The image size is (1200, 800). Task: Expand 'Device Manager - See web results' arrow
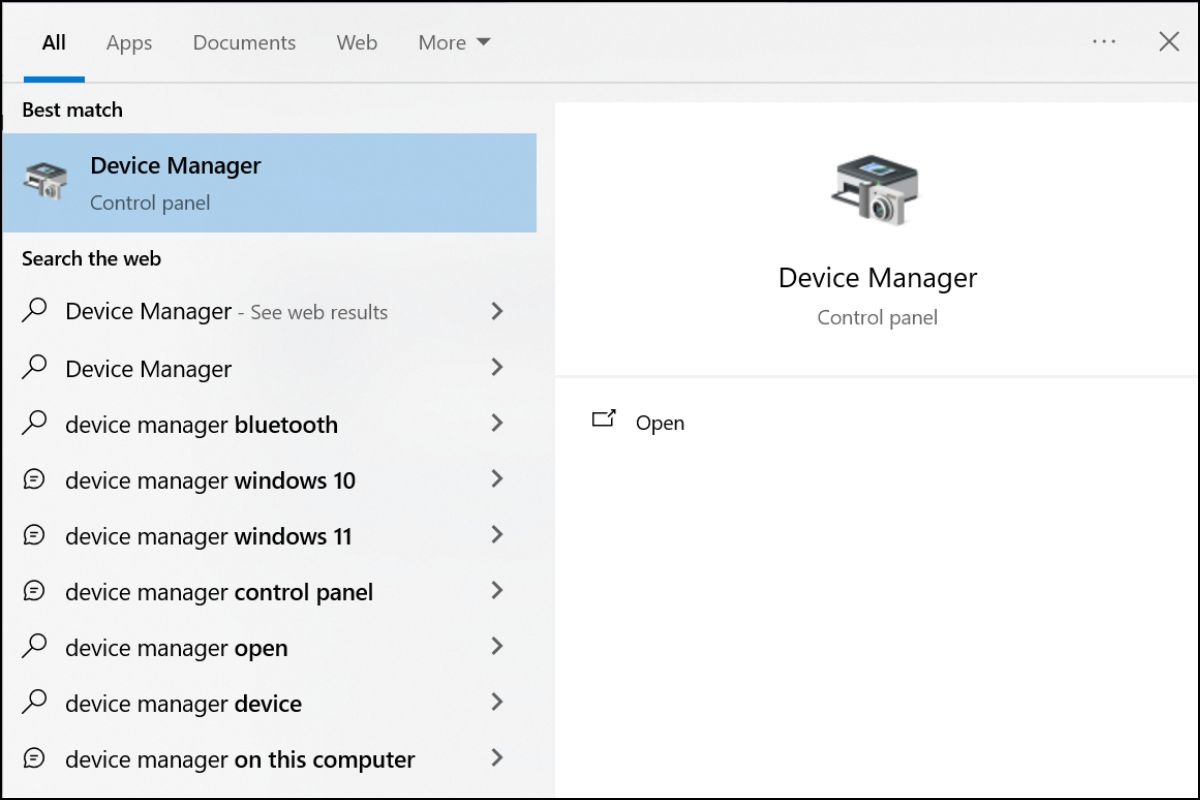click(x=497, y=311)
